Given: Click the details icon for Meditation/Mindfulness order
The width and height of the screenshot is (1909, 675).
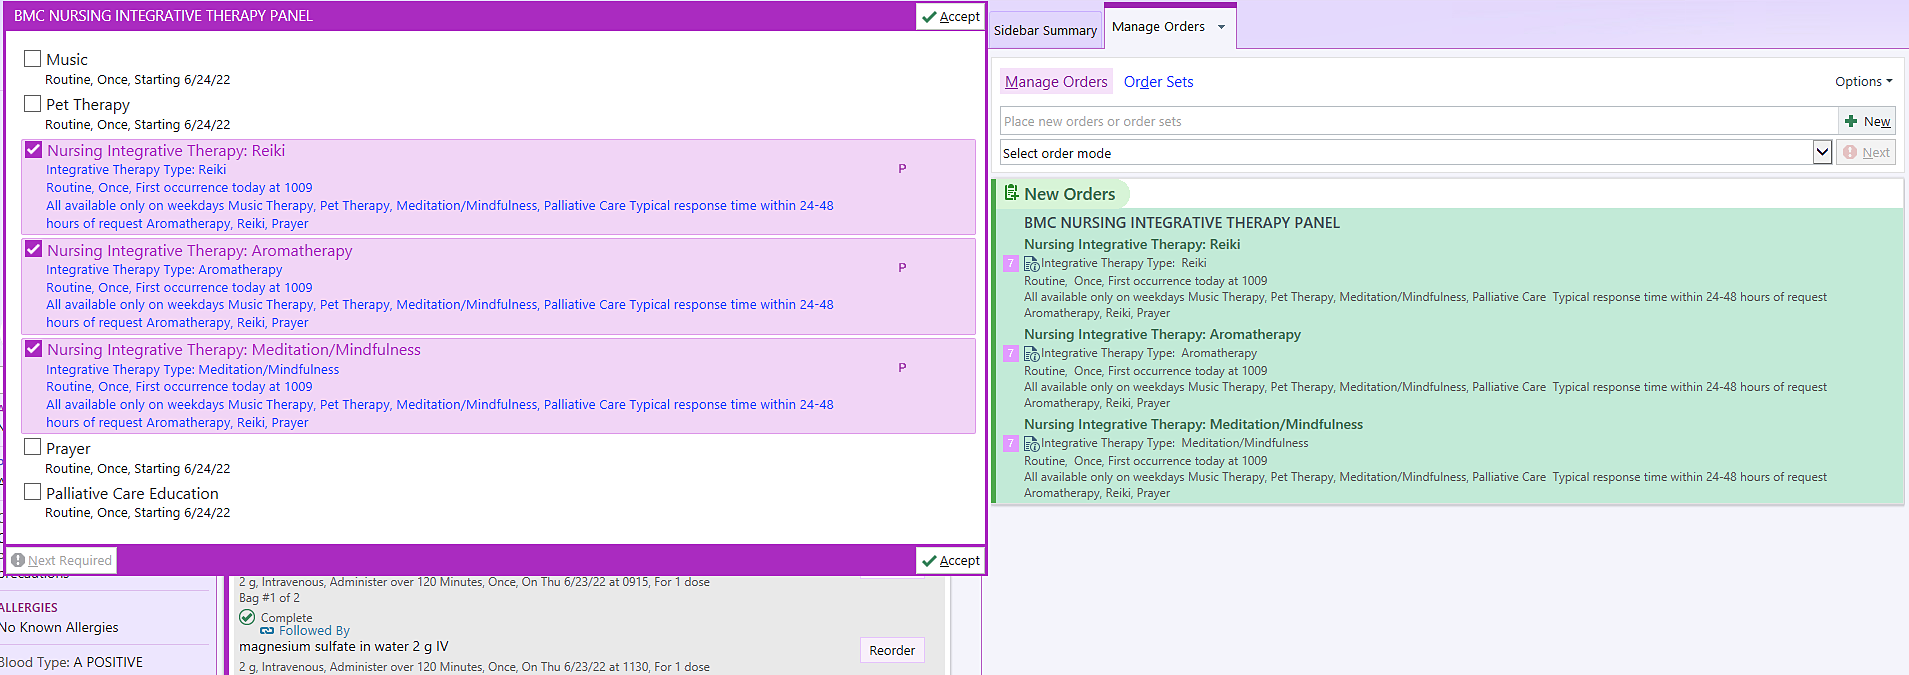Looking at the screenshot, I should pyautogui.click(x=1031, y=444).
